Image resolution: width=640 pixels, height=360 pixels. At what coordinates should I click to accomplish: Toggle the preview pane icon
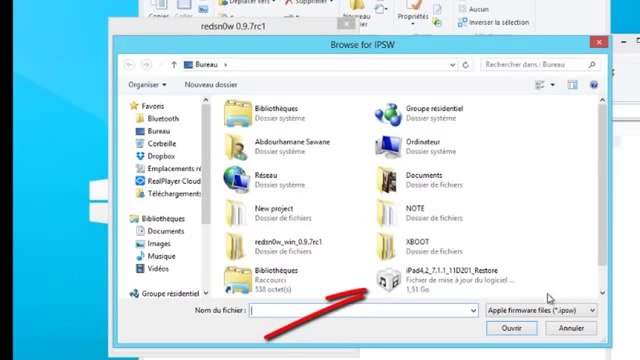pos(573,85)
